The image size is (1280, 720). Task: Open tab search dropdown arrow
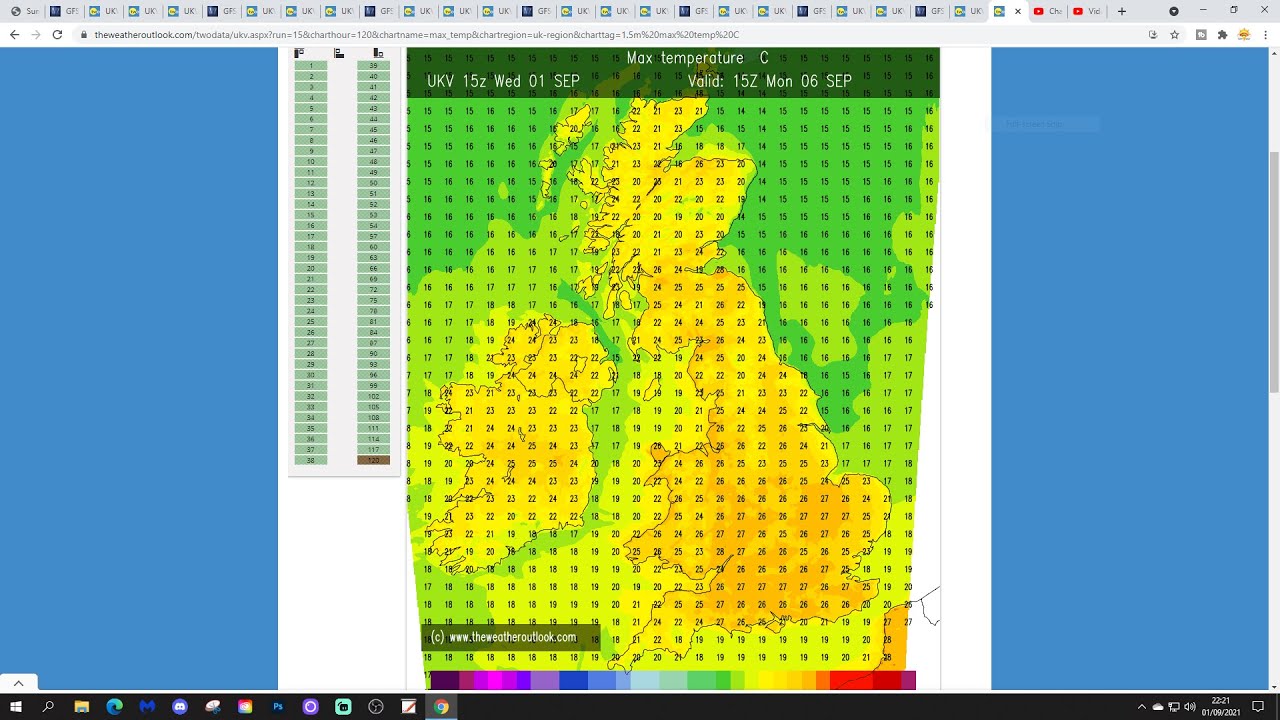click(1174, 11)
